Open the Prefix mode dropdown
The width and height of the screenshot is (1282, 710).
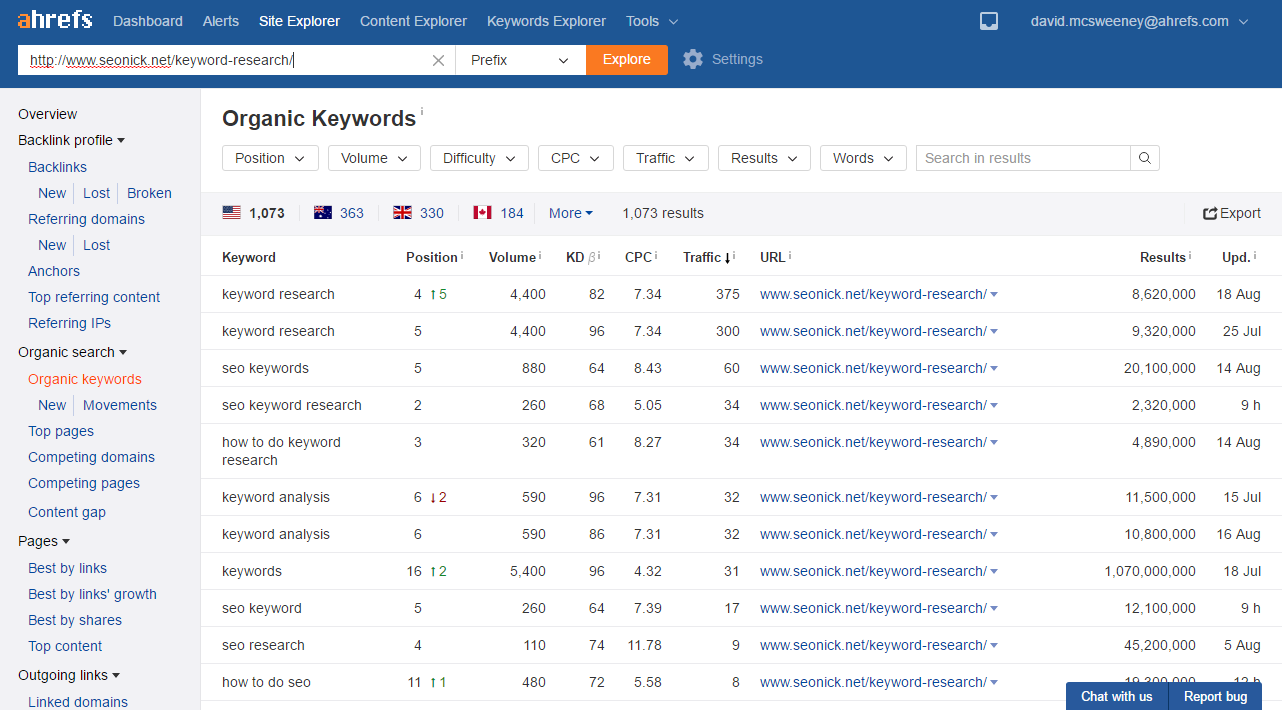[x=520, y=60]
